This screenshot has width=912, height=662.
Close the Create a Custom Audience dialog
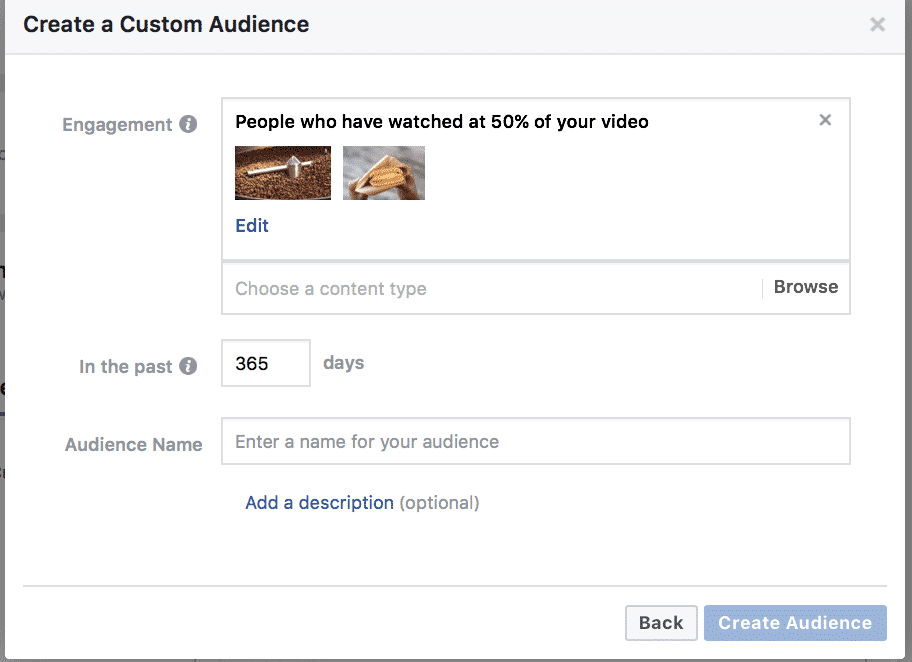coord(877,24)
